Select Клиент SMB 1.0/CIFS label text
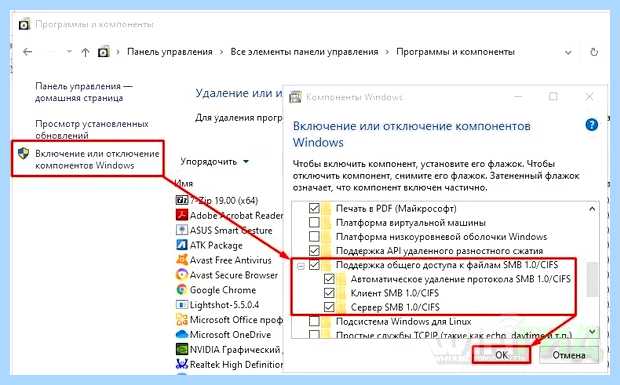The height and width of the screenshot is (385, 620). 395,293
